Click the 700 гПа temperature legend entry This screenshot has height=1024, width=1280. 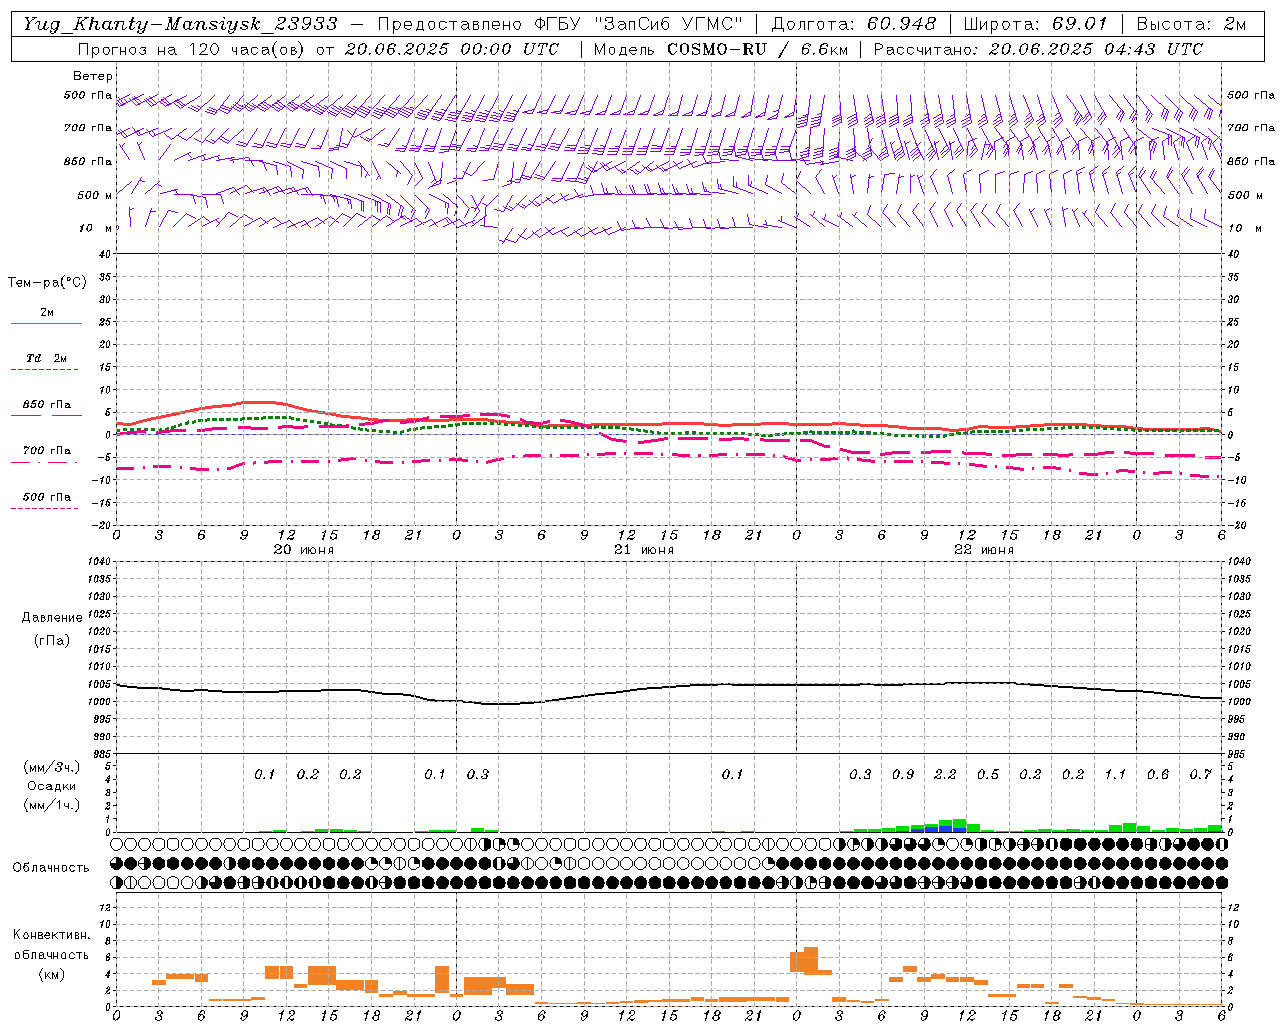pyautogui.click(x=47, y=451)
